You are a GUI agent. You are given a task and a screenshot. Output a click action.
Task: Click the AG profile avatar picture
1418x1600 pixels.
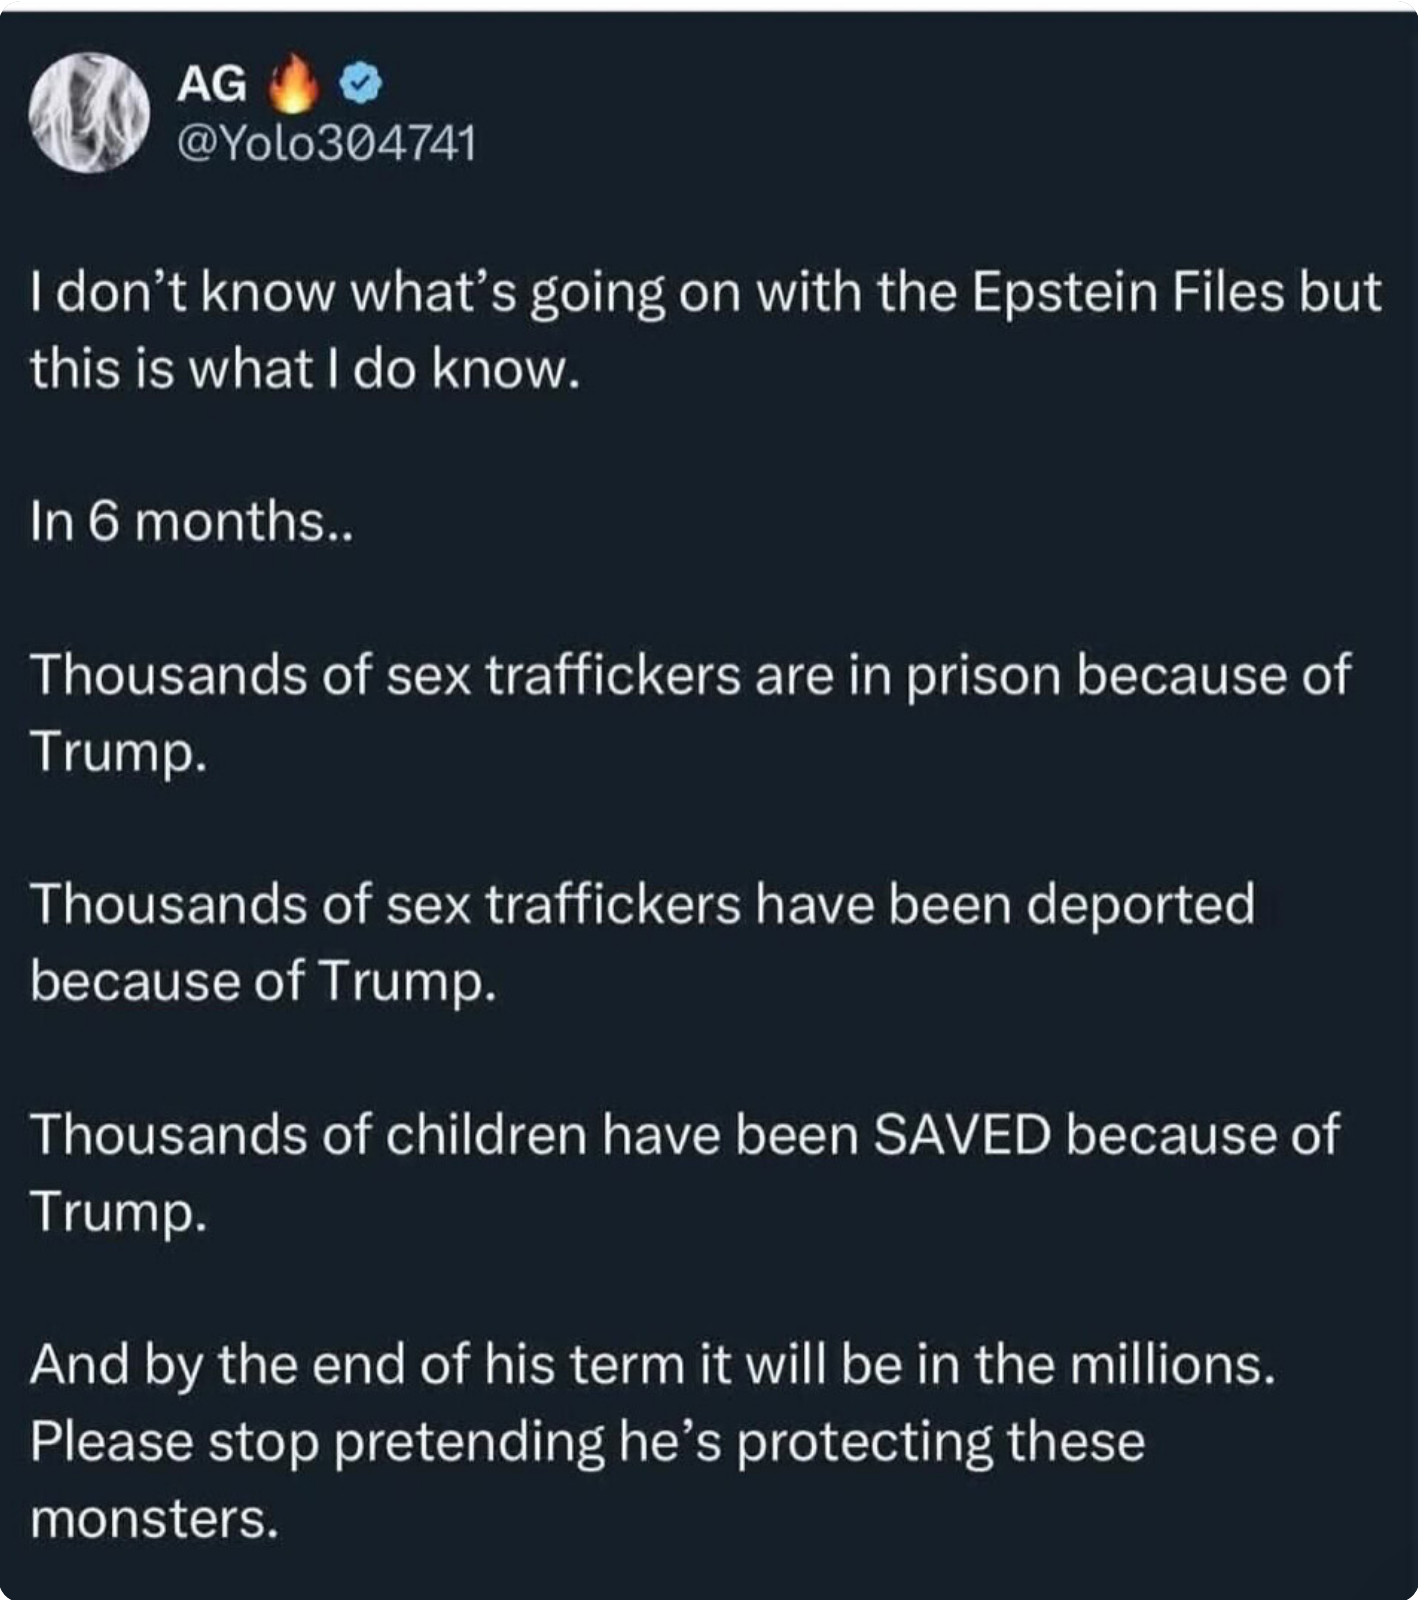88,112
